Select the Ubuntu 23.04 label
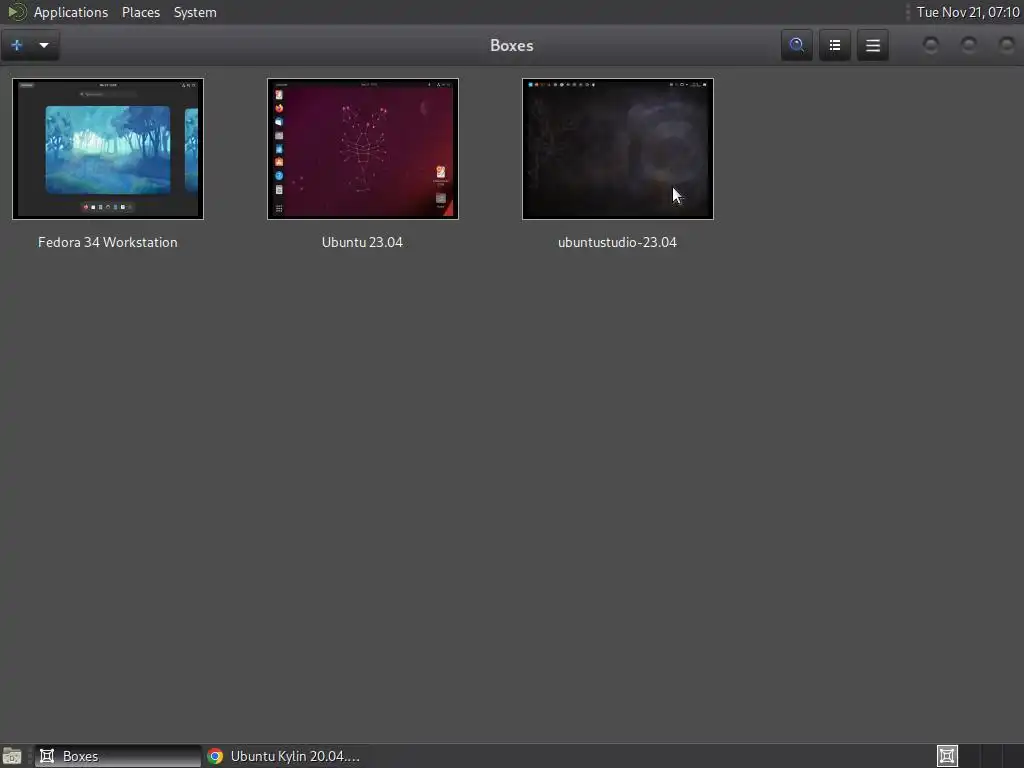 (x=362, y=242)
